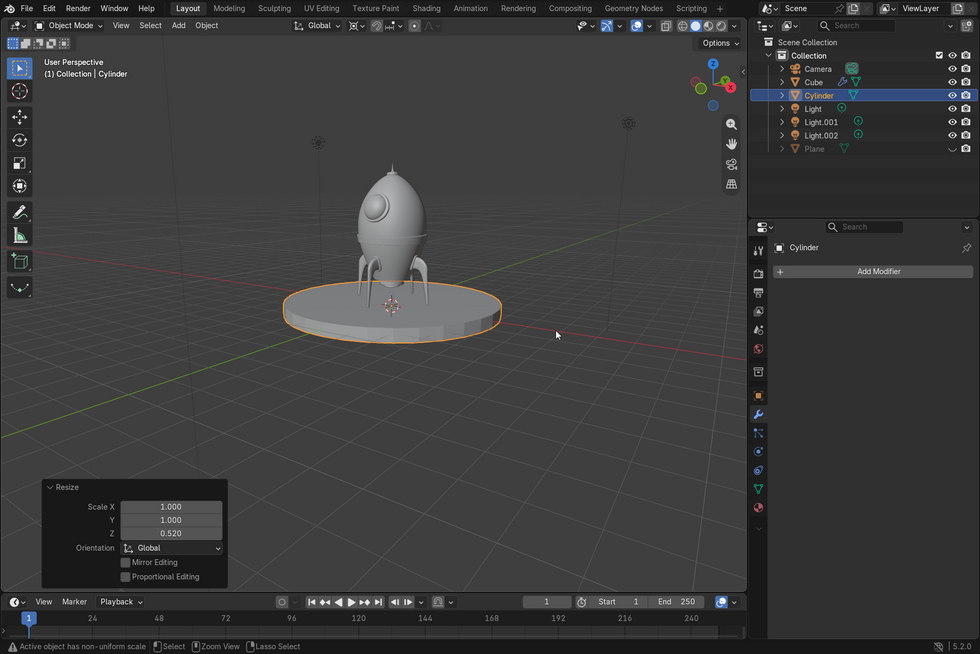Open the Scene properties tab

[x=758, y=330]
